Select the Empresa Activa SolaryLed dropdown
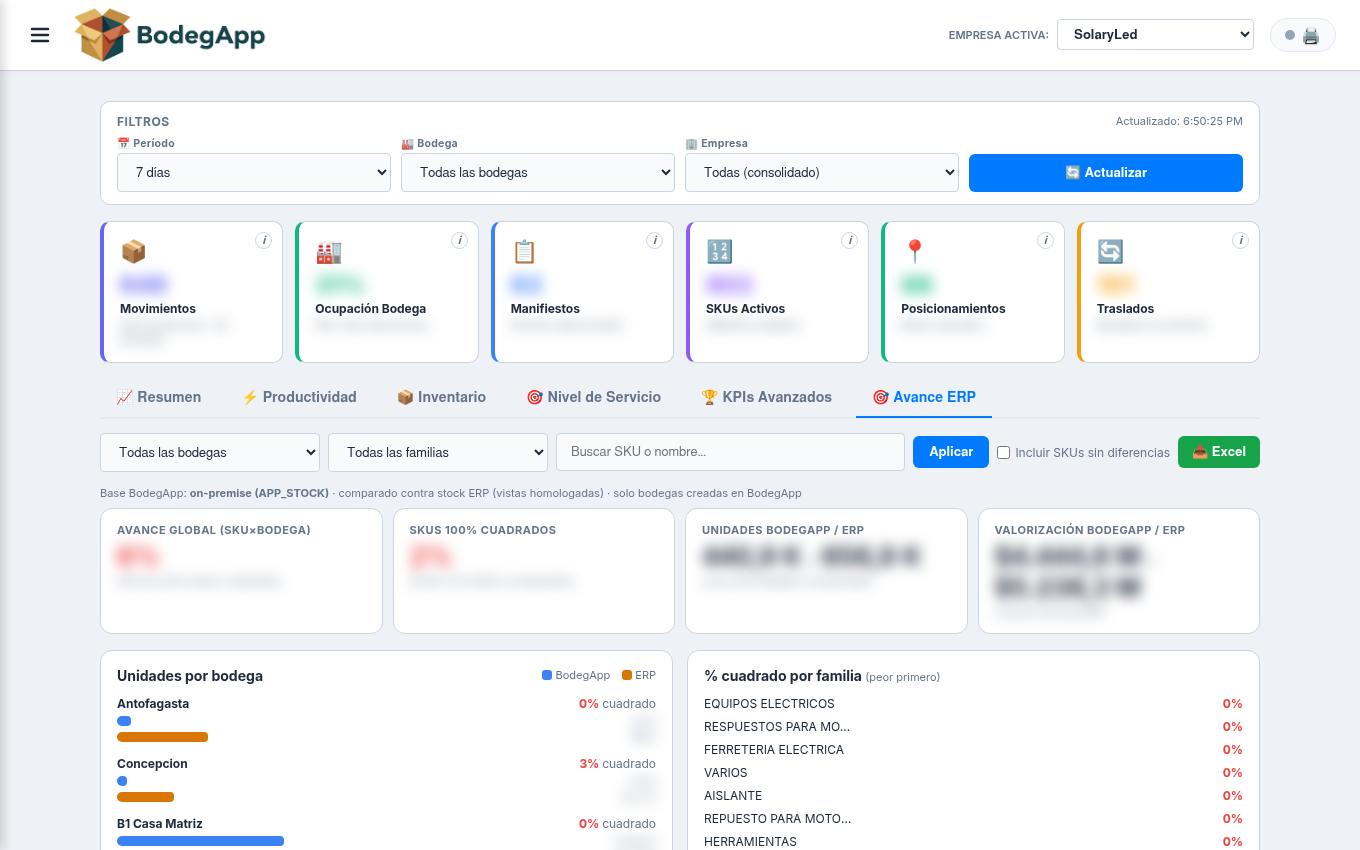 click(1155, 34)
